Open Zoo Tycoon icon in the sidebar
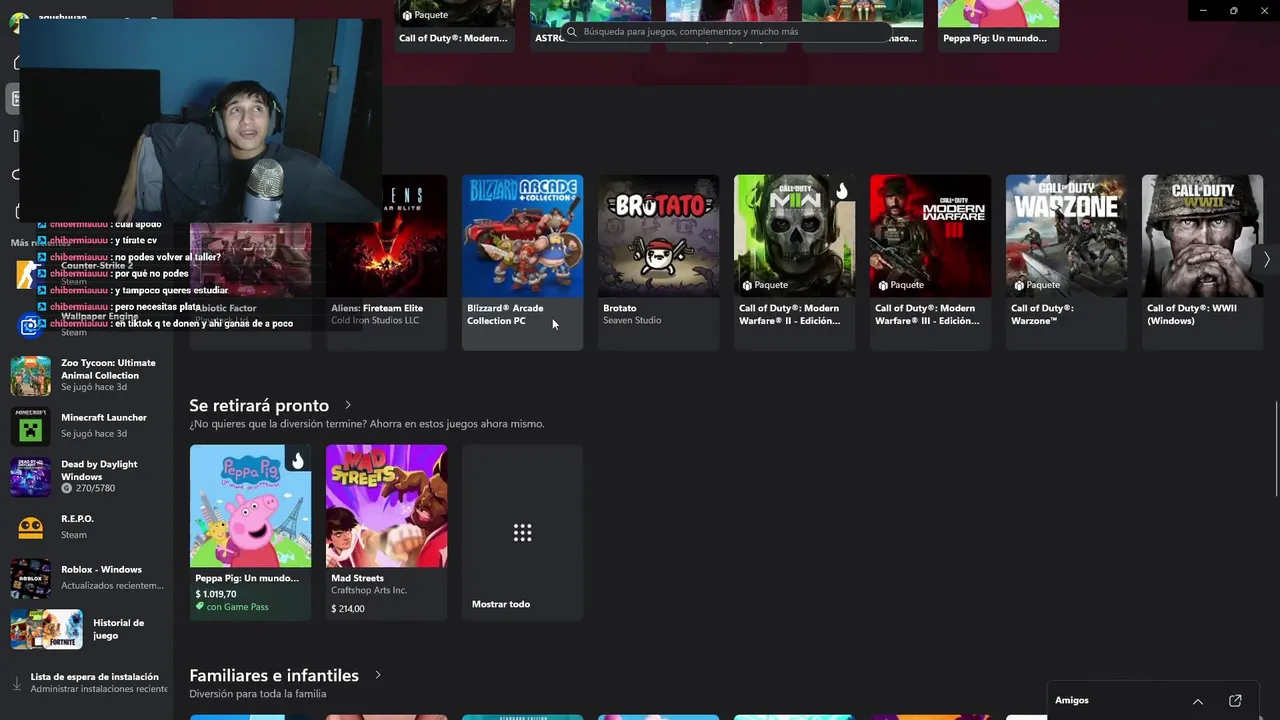The height and width of the screenshot is (720, 1280). click(30, 376)
